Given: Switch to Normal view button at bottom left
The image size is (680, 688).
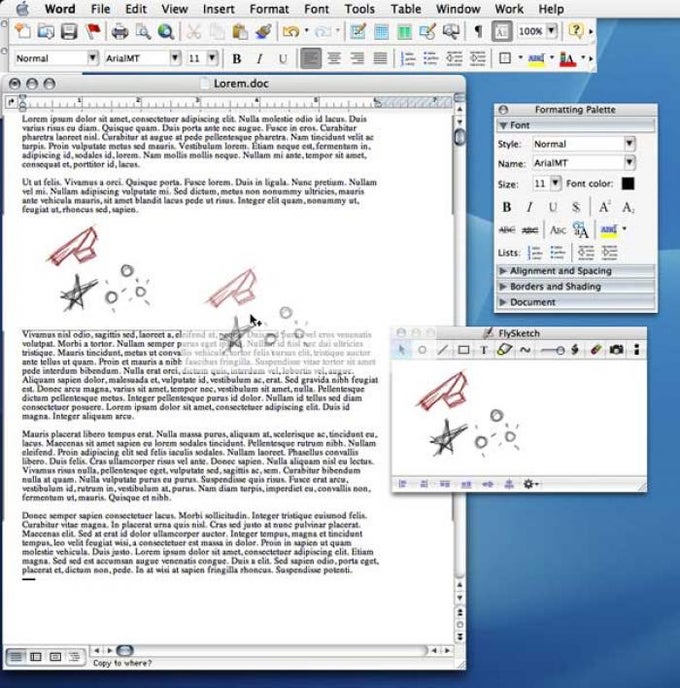Looking at the screenshot, I should click(16, 656).
